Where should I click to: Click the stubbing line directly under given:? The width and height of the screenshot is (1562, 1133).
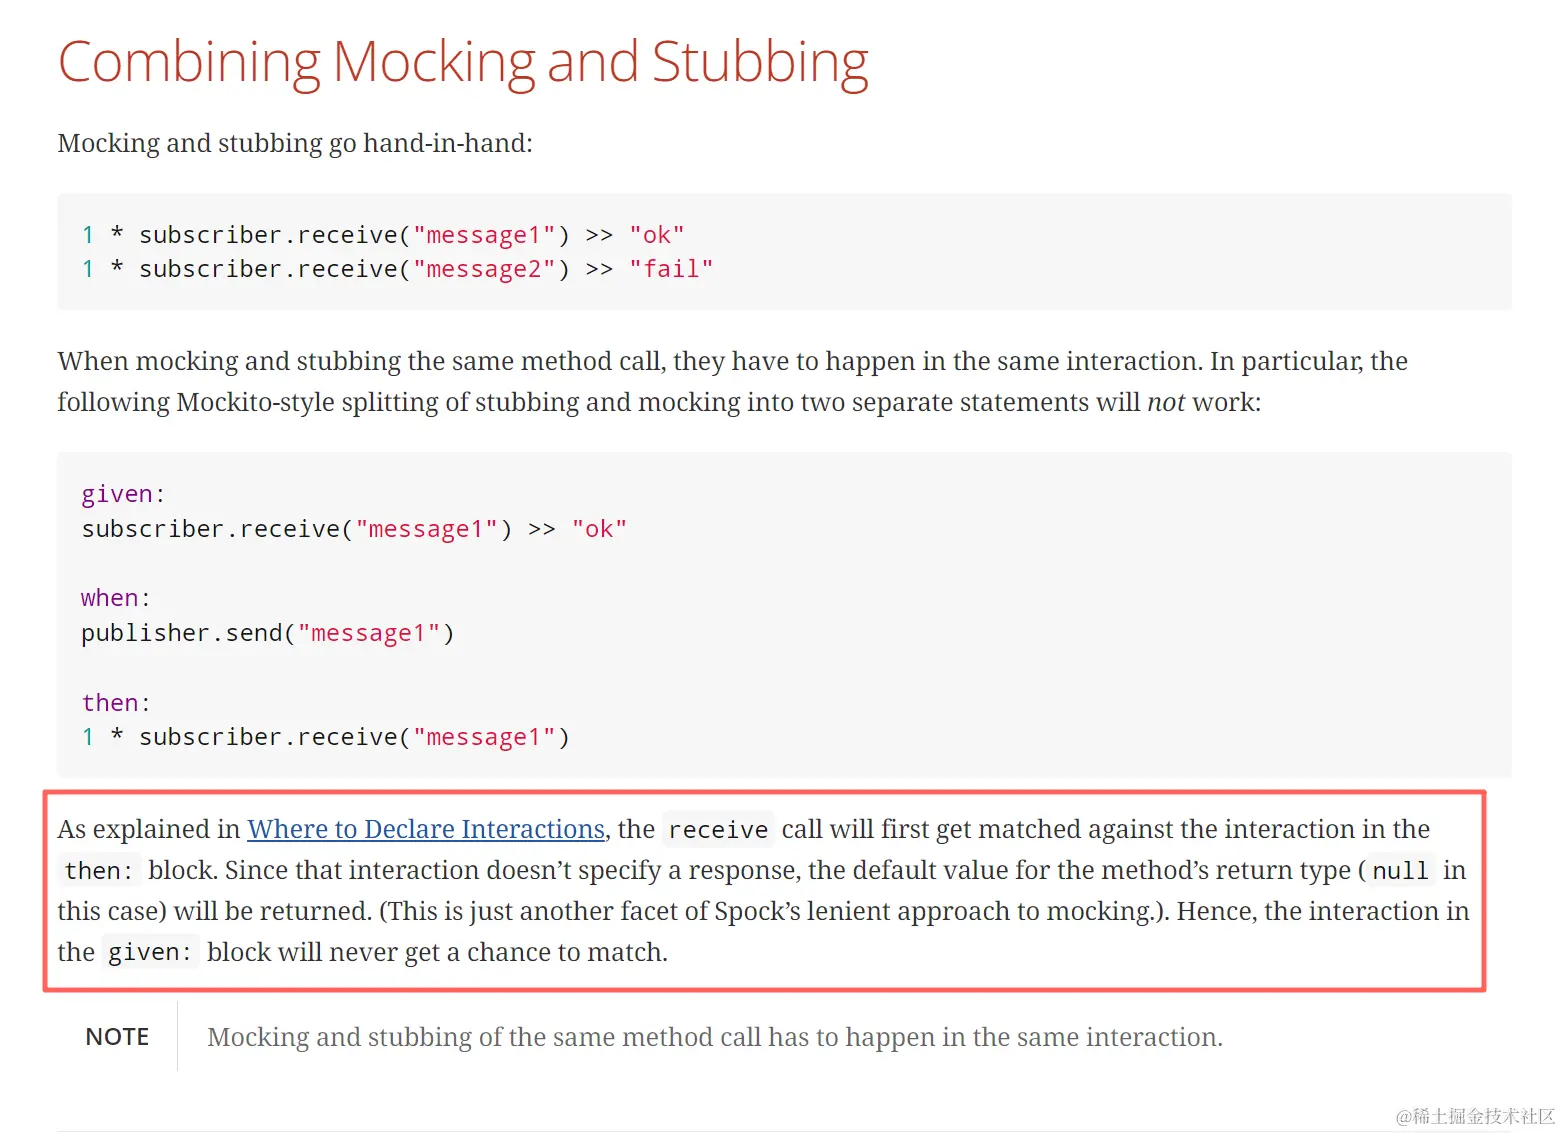click(354, 529)
